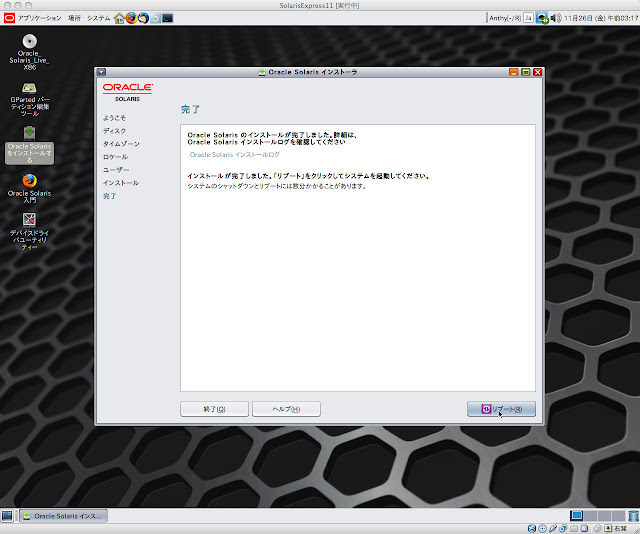Click the Oracle logo in the top panel
640x534 pixels.
[x=9, y=18]
